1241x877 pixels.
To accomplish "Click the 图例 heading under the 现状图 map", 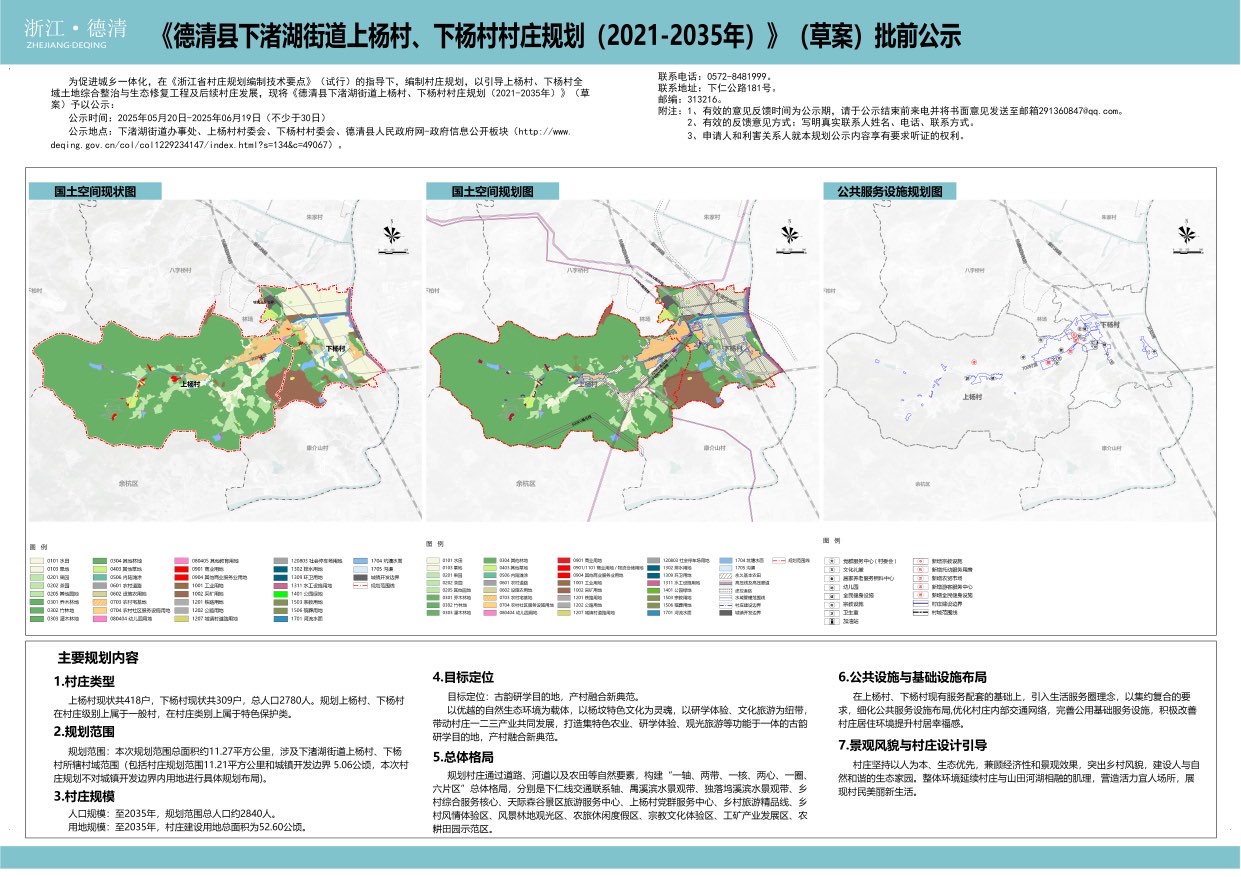I will (38, 547).
